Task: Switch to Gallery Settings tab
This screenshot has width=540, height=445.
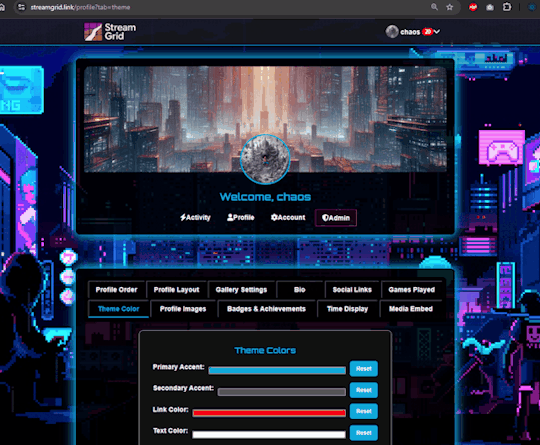Action: [241, 290]
